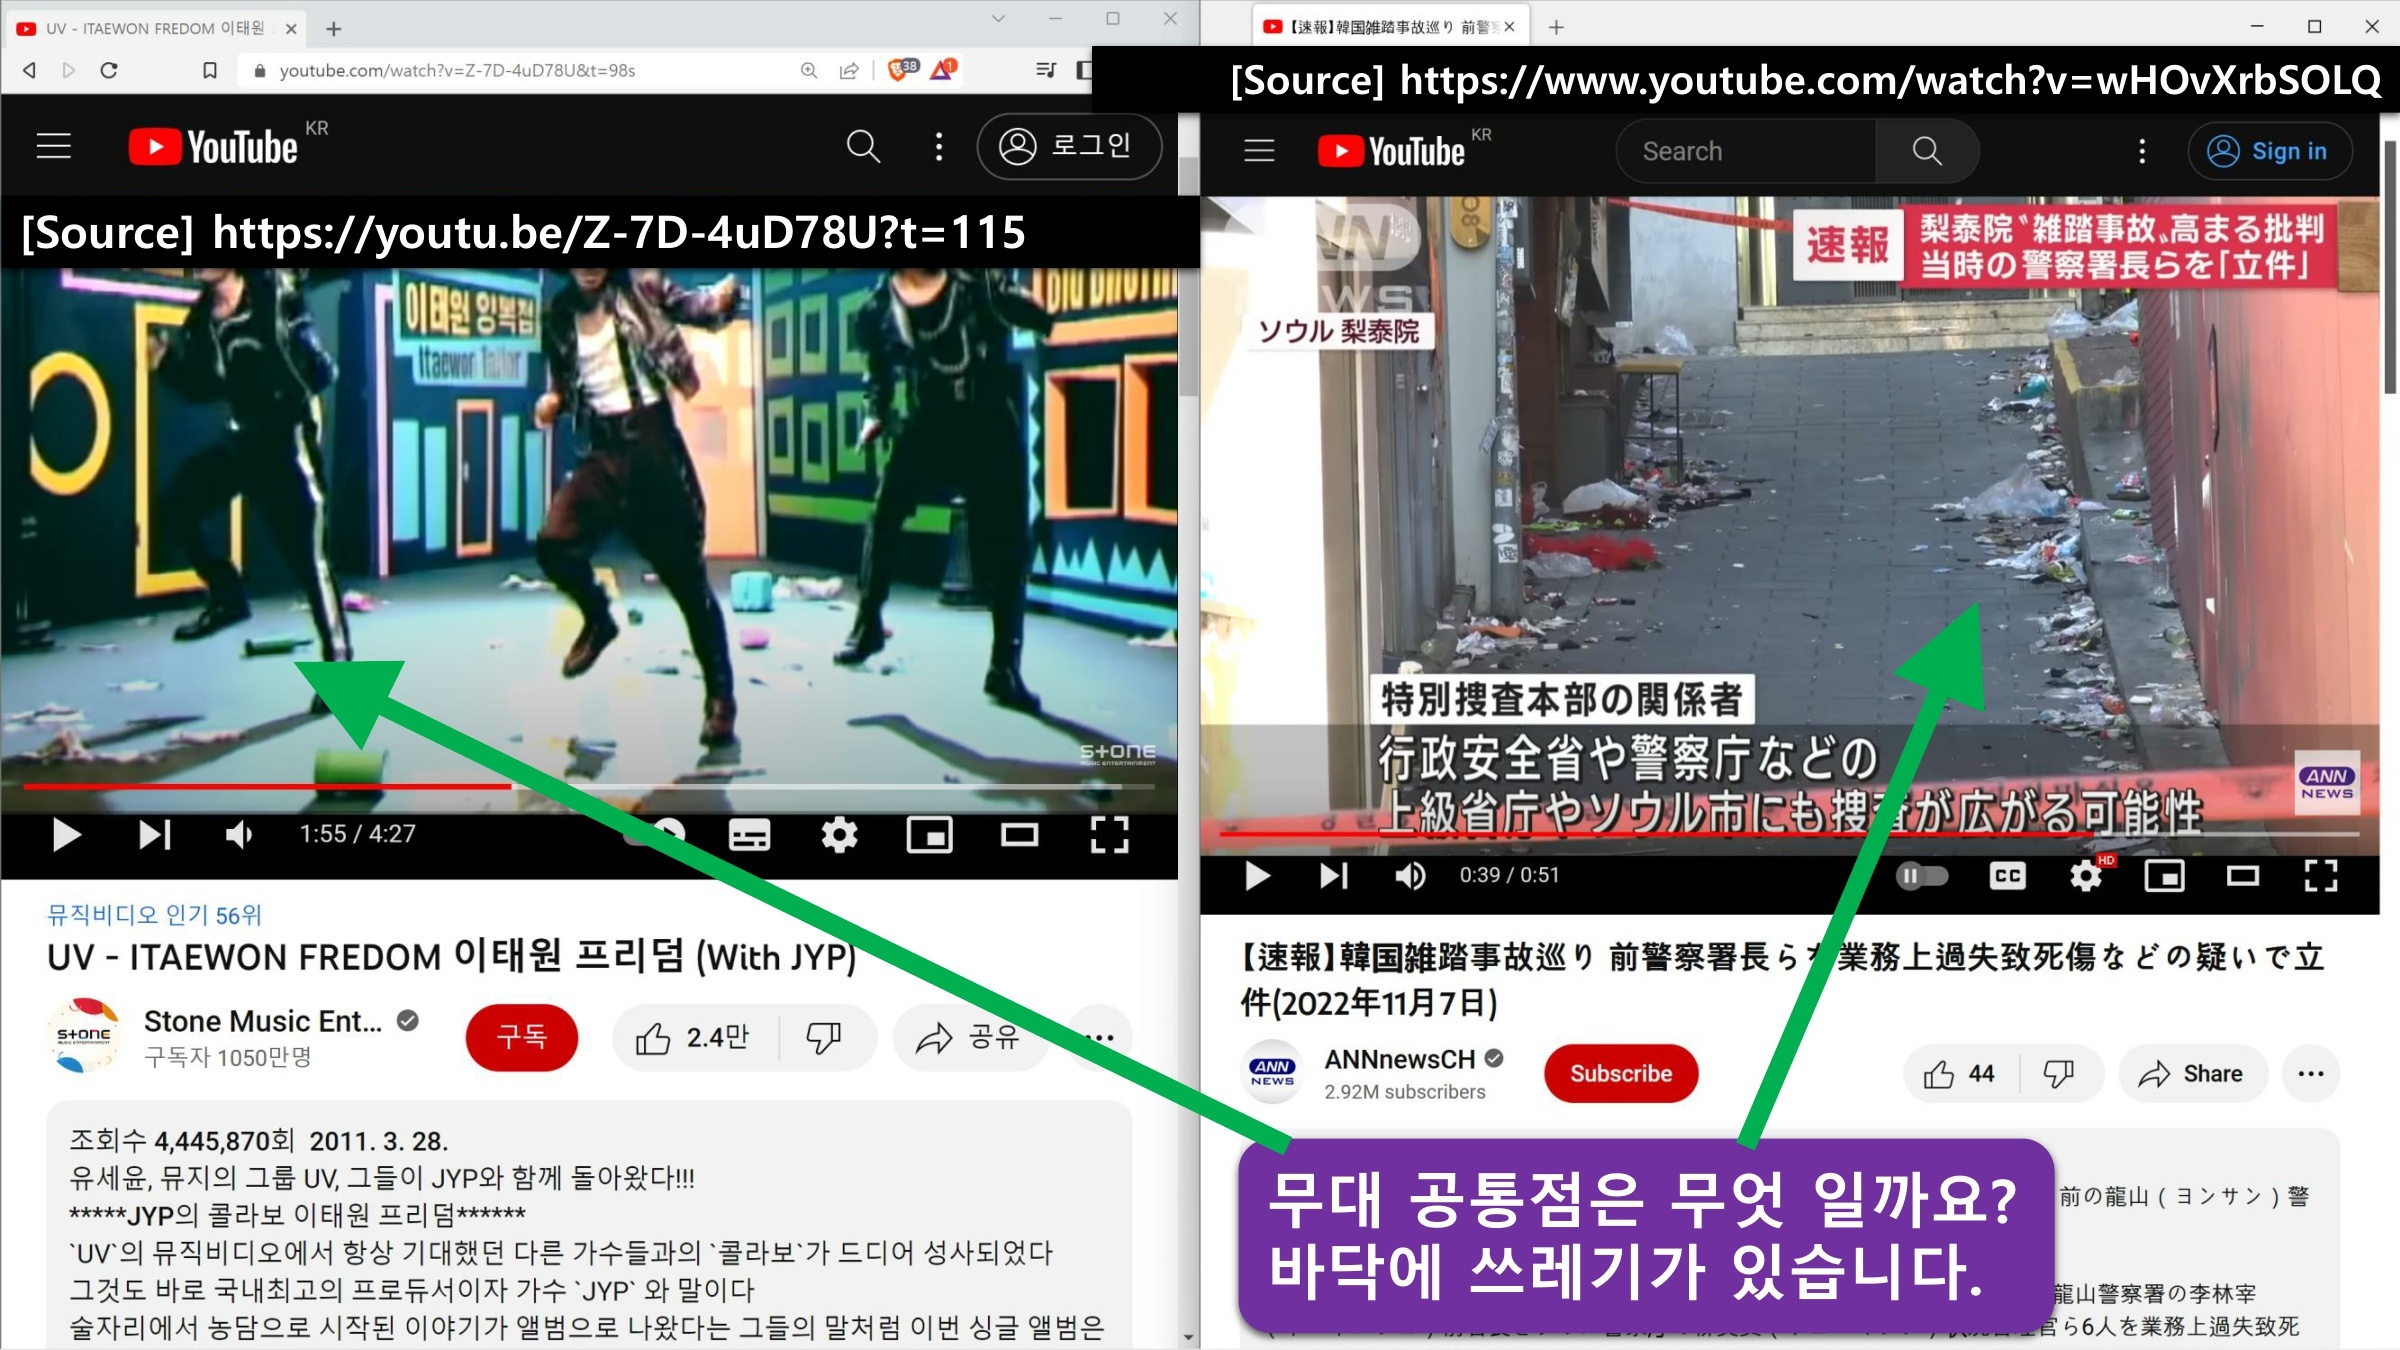Expand the tab search chevron in left browser

coord(997,19)
